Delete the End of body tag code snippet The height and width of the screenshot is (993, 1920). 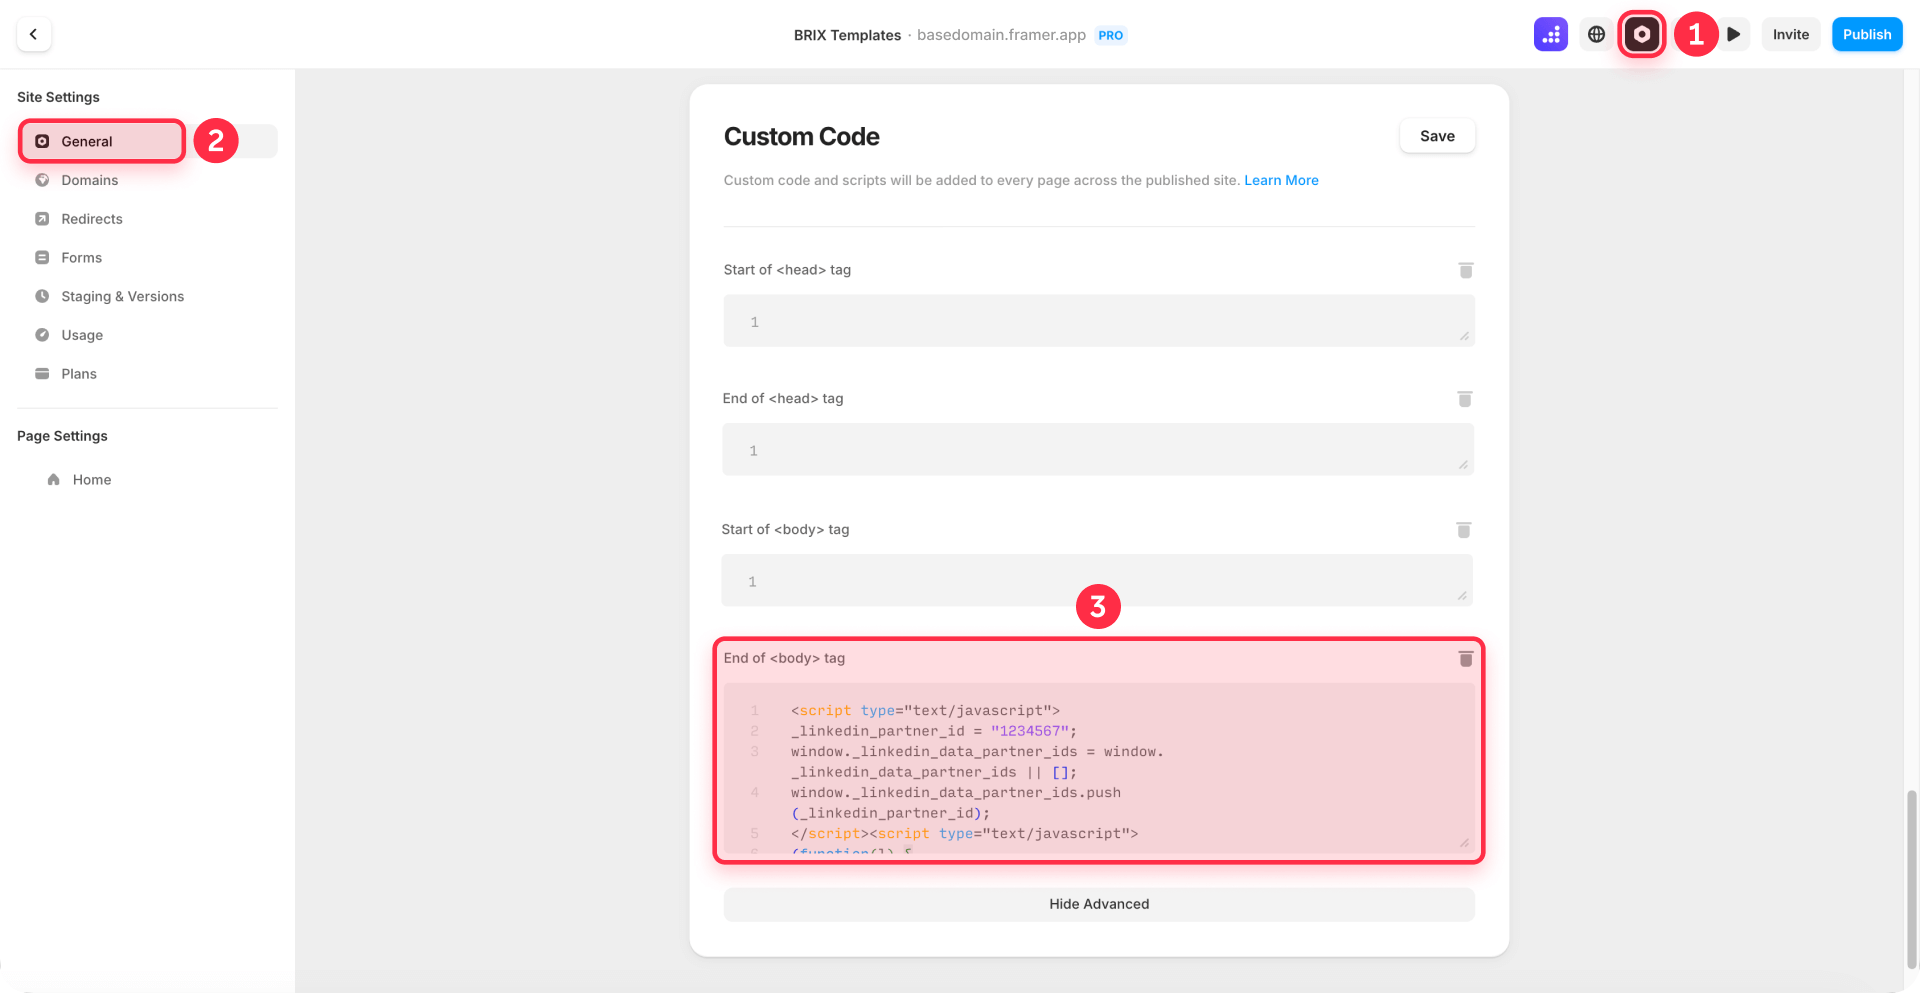coord(1465,659)
